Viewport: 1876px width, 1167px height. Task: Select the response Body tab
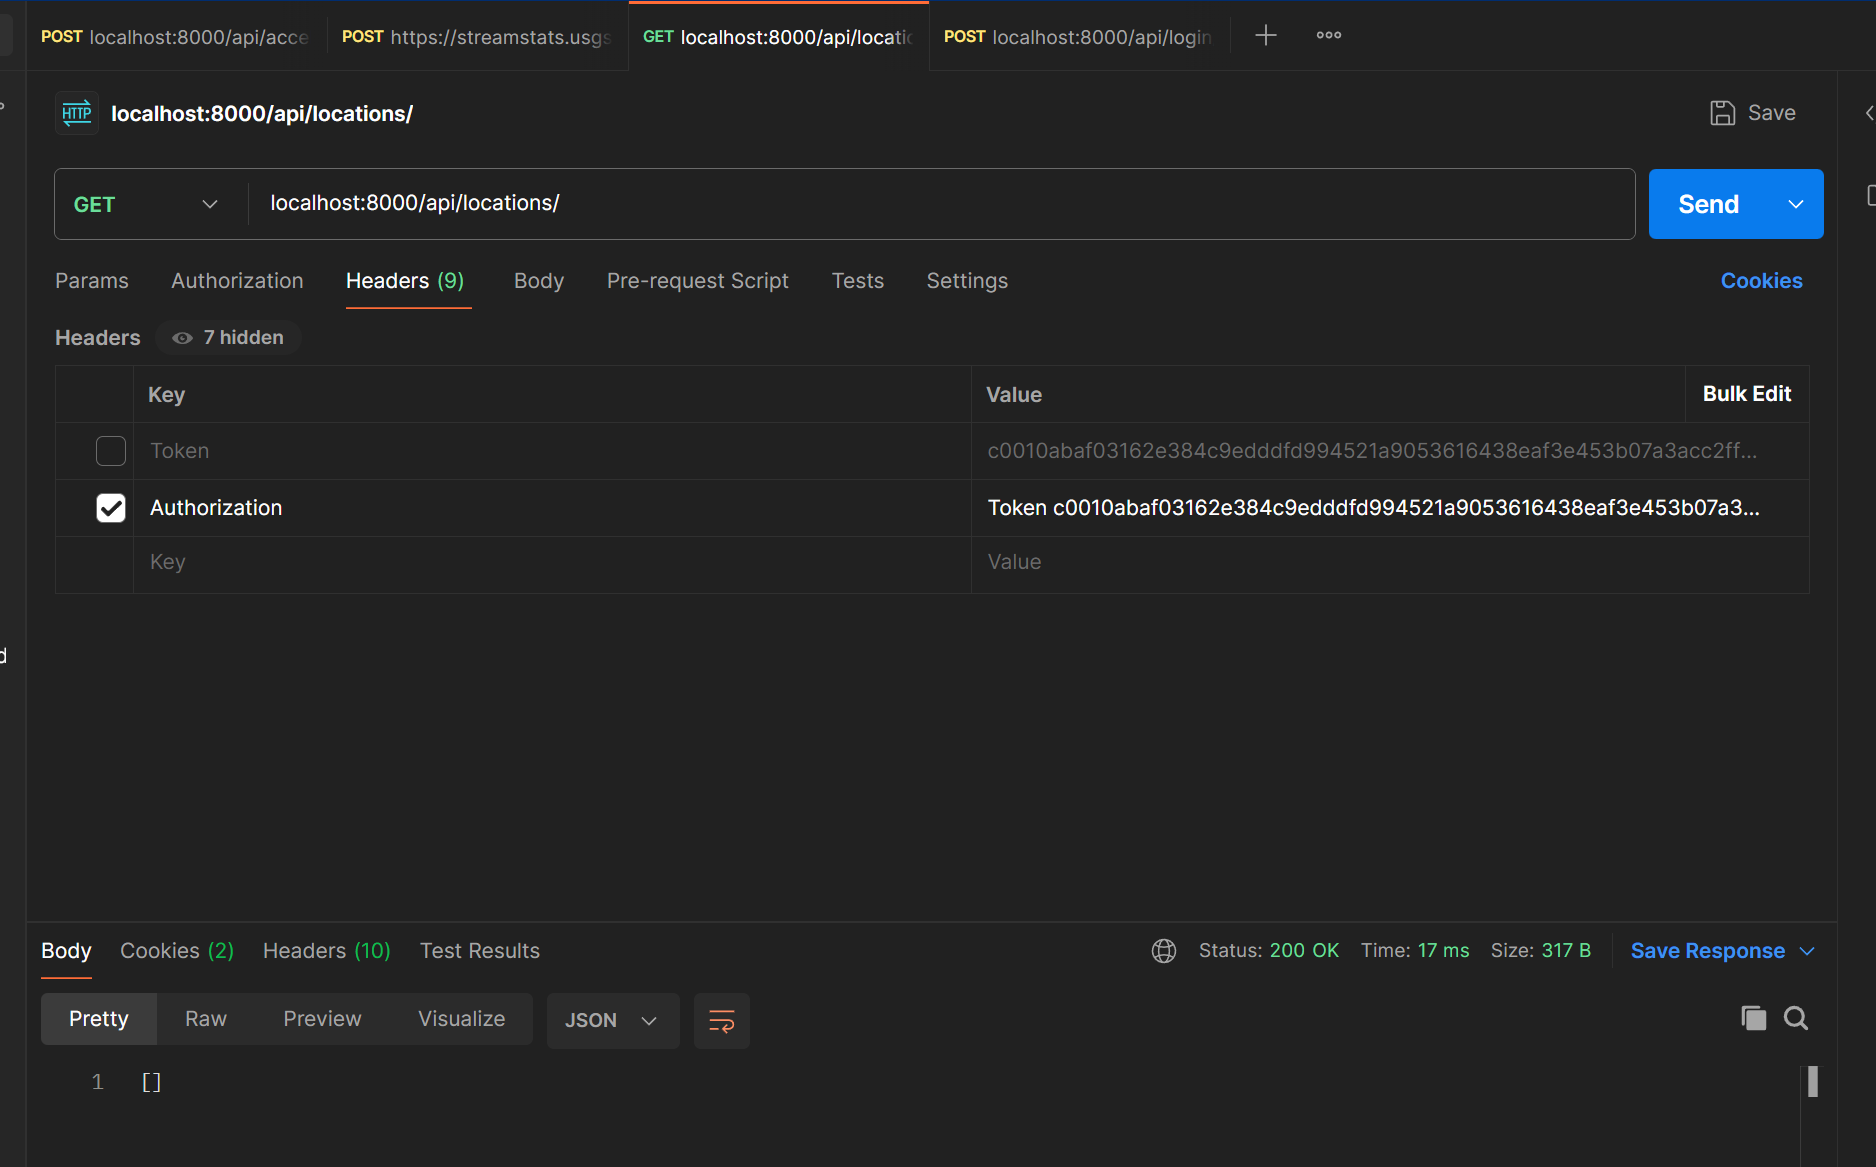click(66, 951)
